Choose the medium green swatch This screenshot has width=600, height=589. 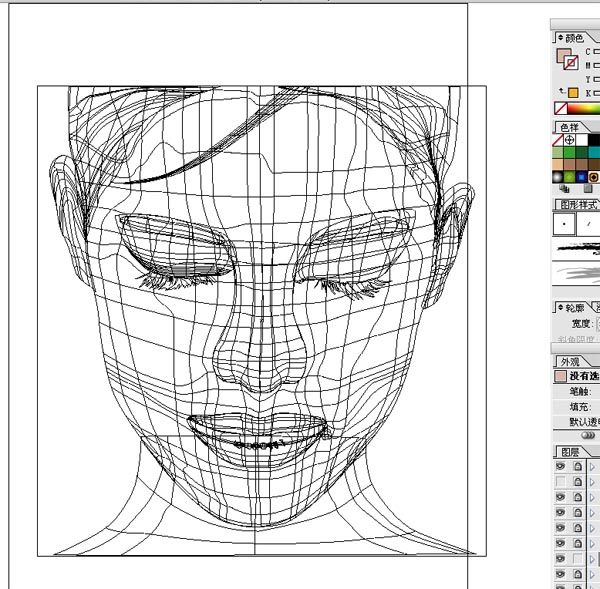pos(569,153)
